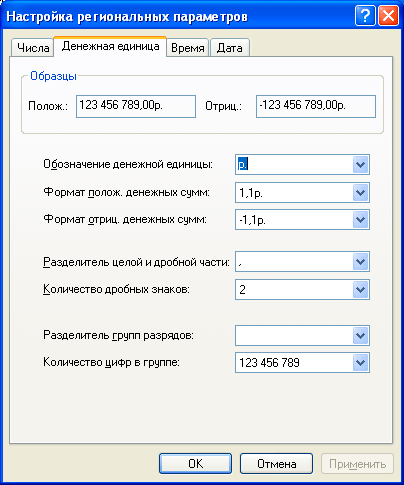
Task: Open the Время tab
Action: pos(188,48)
